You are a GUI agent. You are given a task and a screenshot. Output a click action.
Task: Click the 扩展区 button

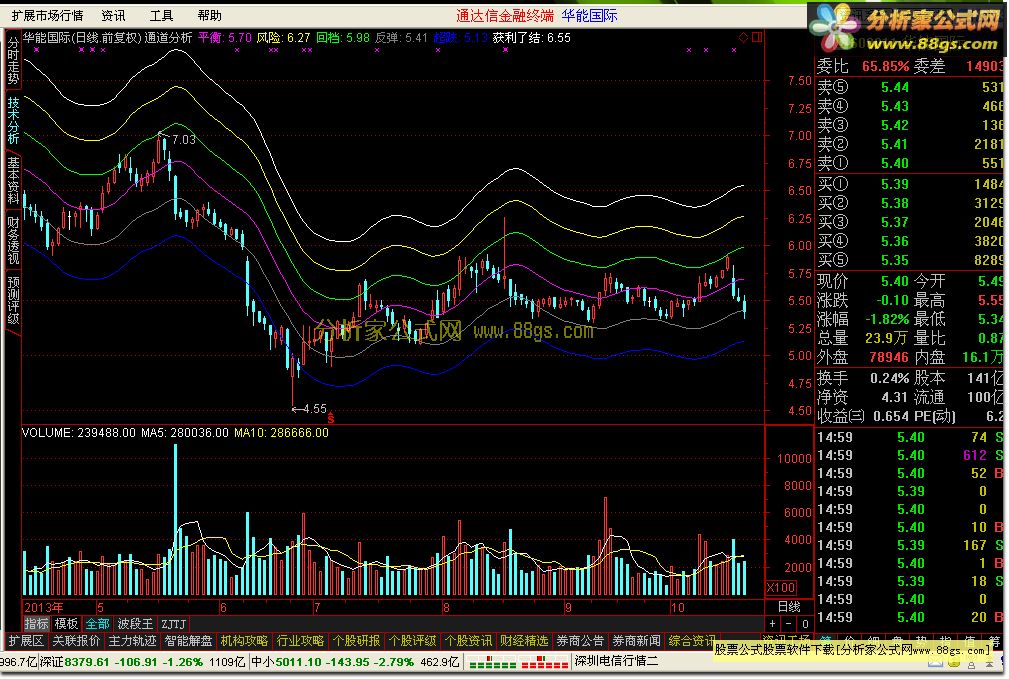point(26,641)
